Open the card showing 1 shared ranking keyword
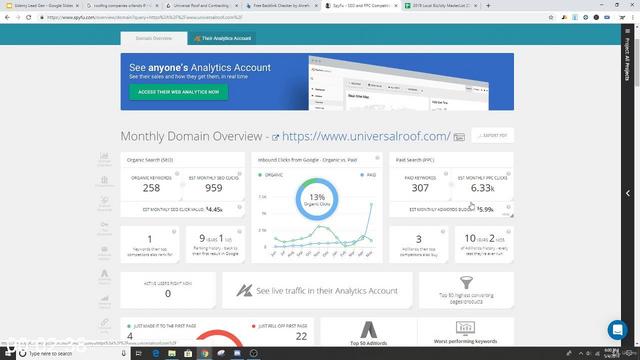 (x=150, y=244)
